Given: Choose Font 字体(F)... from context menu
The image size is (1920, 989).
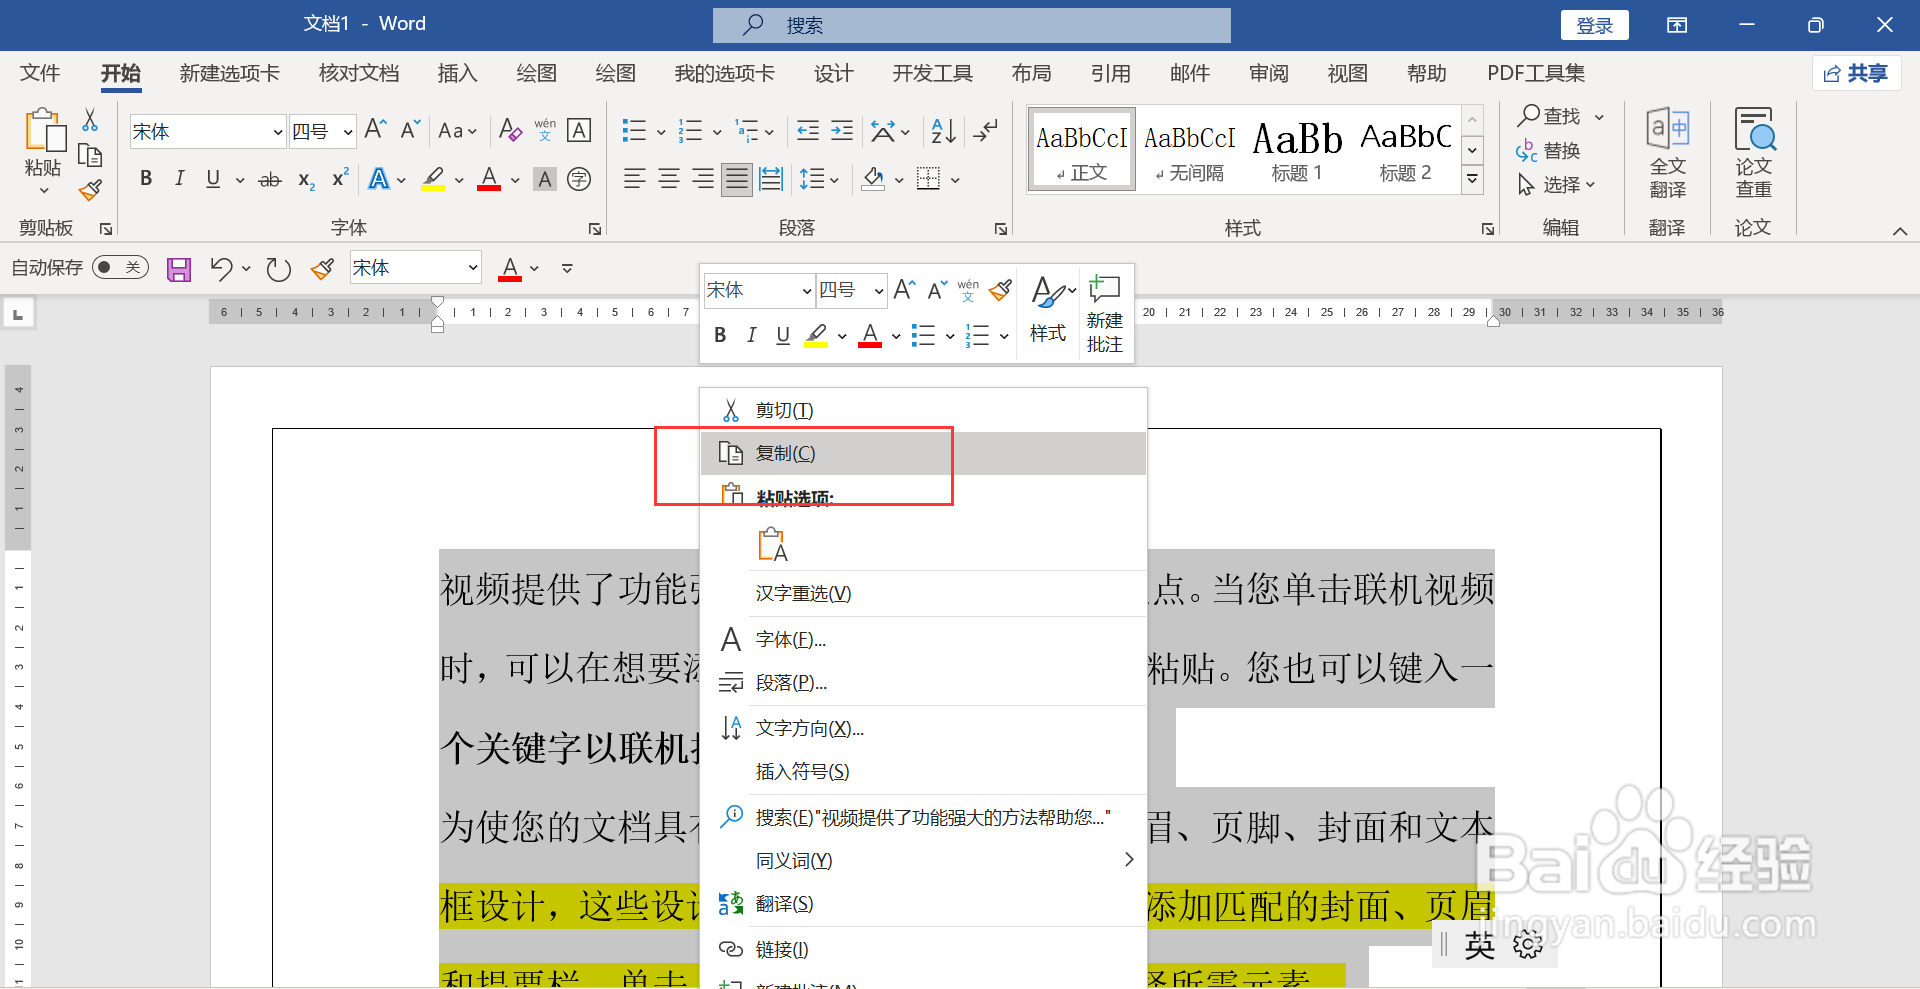Looking at the screenshot, I should pyautogui.click(x=923, y=639).
